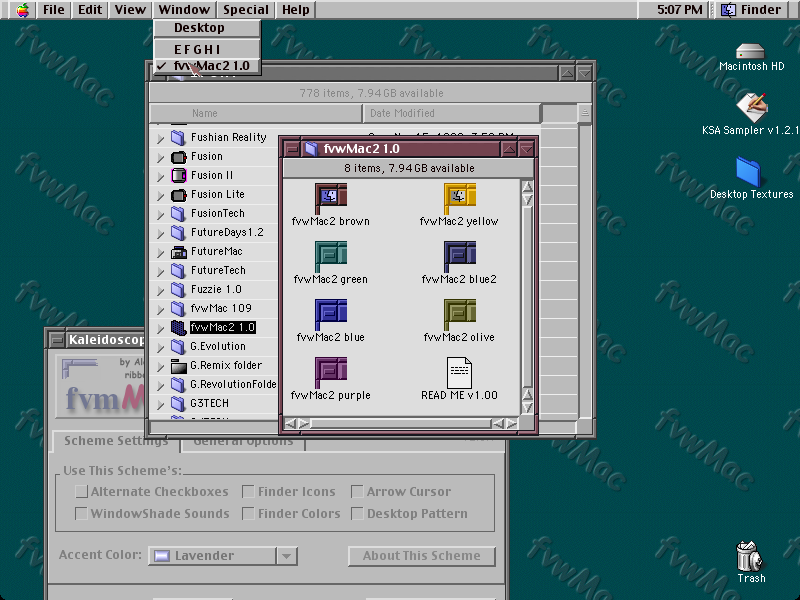Open the Help menu
Image resolution: width=800 pixels, height=600 pixels.
coord(295,10)
